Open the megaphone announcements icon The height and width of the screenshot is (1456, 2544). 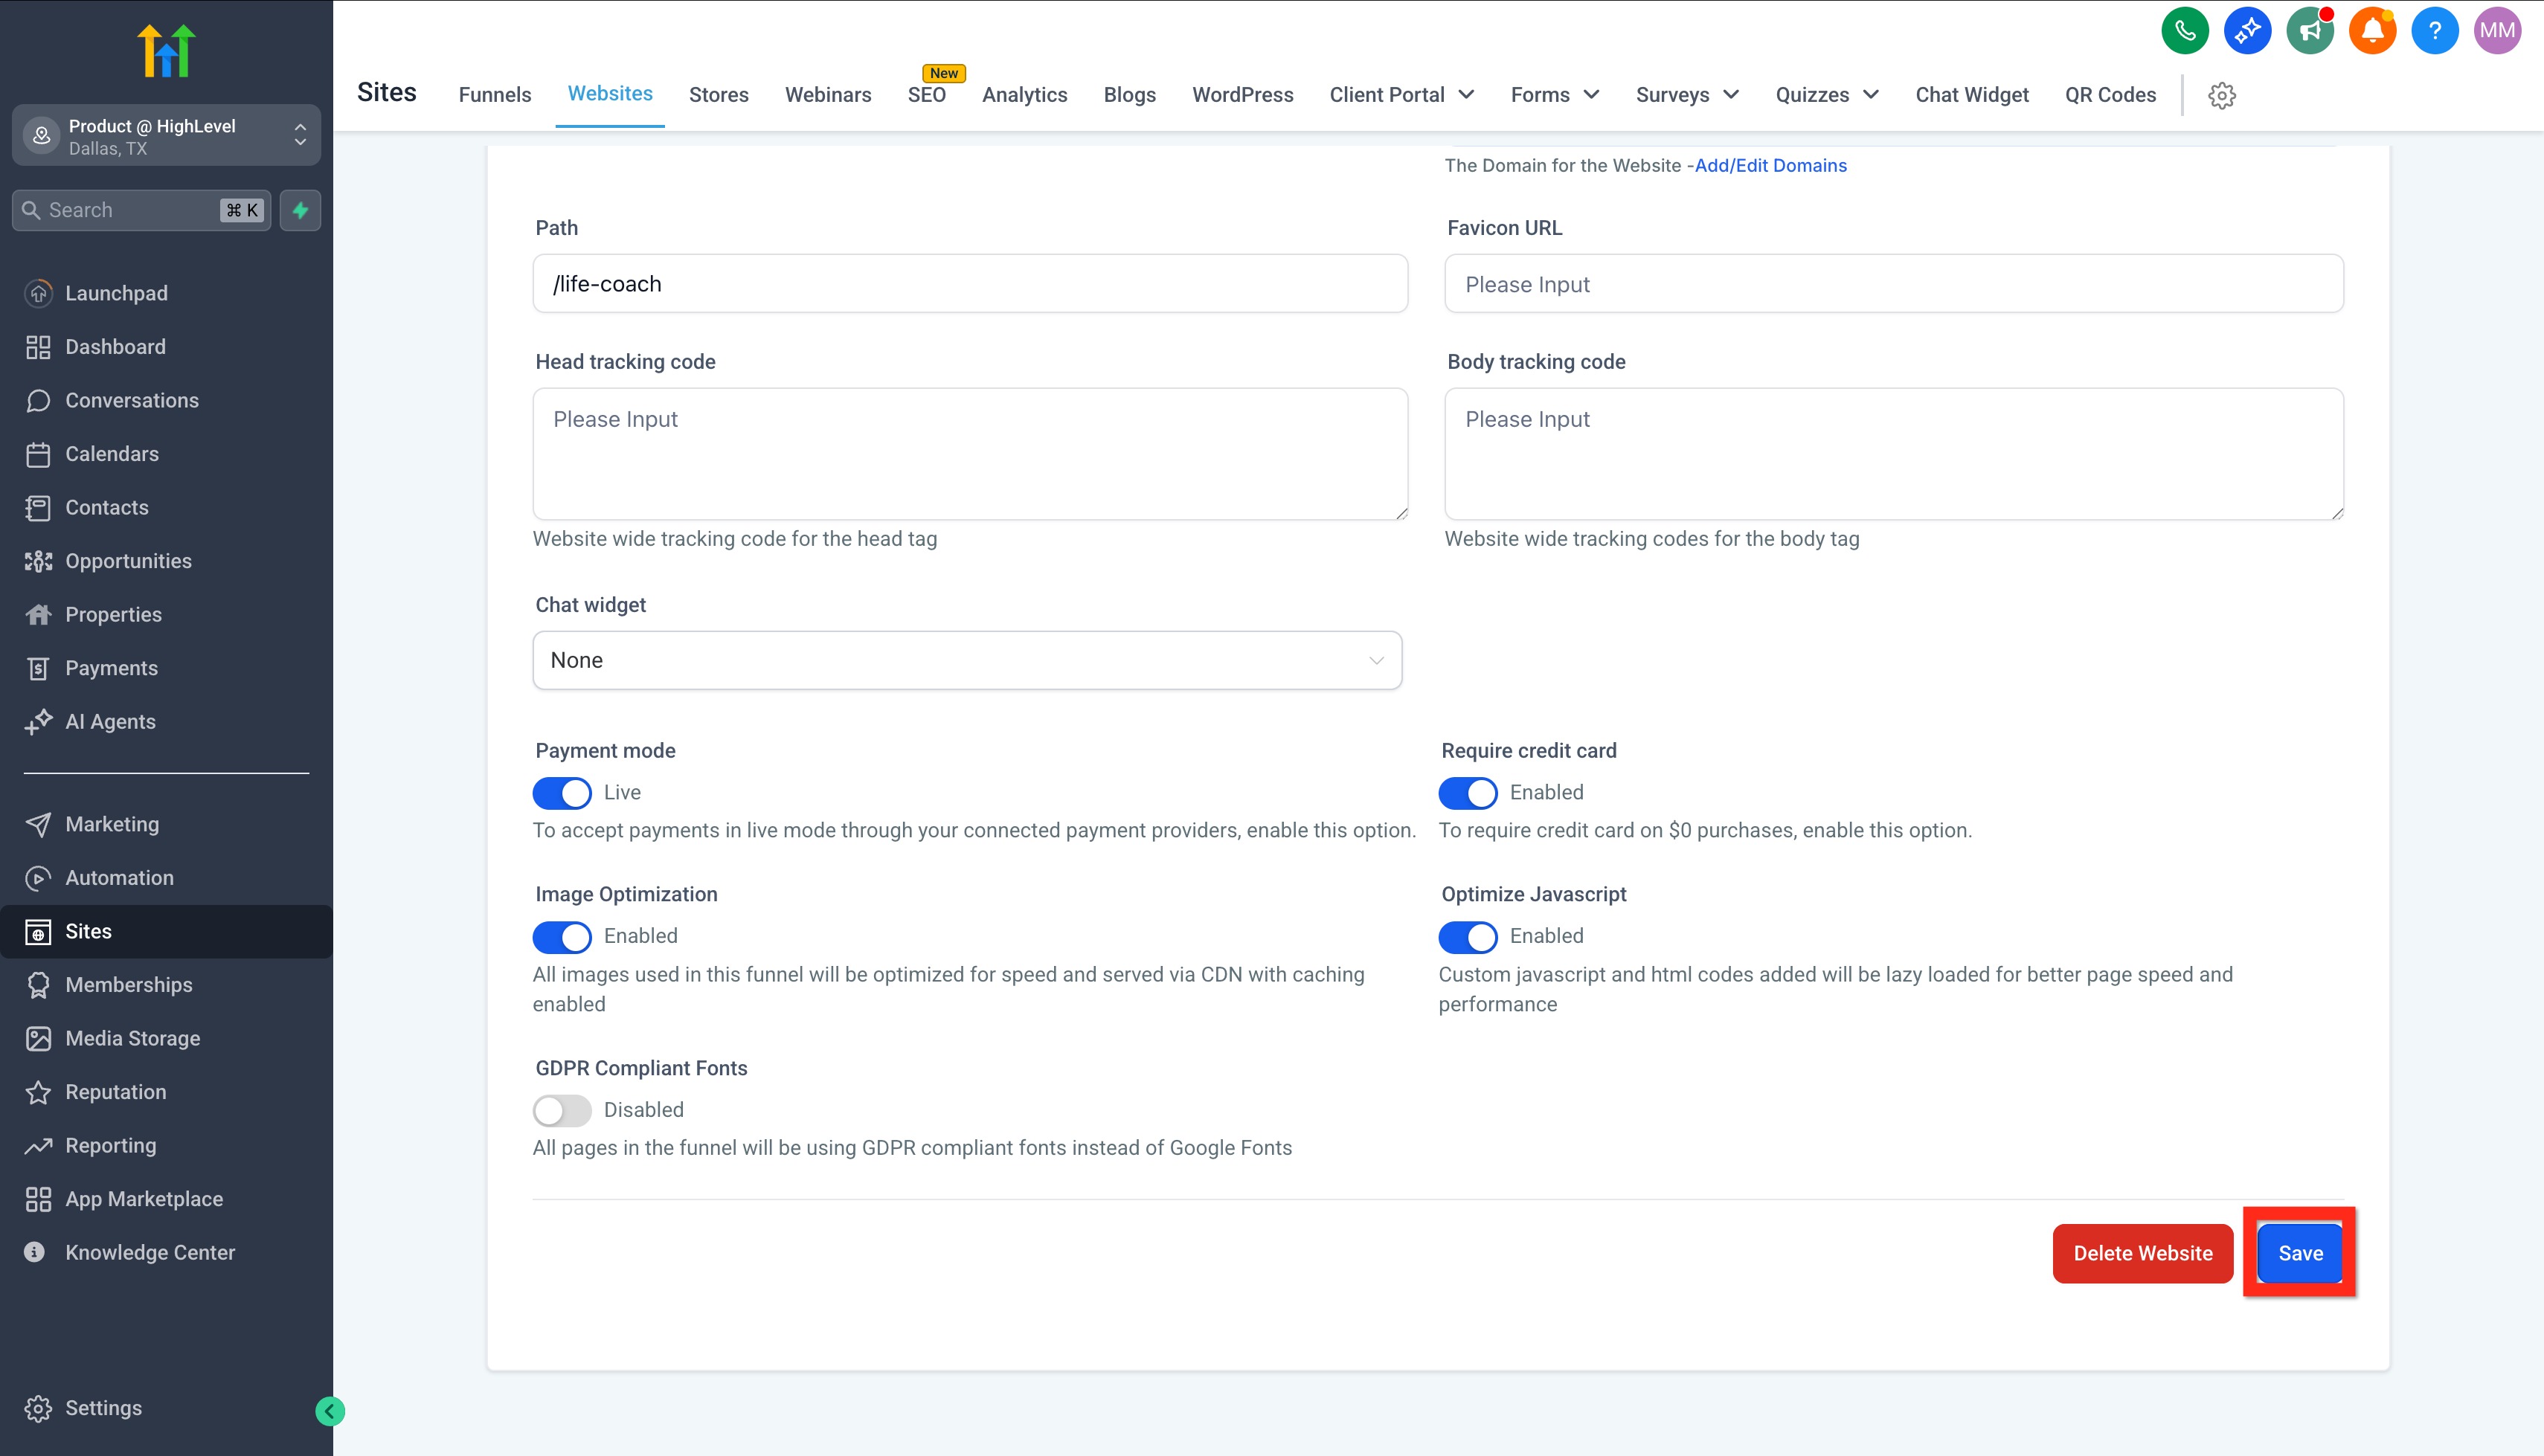(2309, 31)
